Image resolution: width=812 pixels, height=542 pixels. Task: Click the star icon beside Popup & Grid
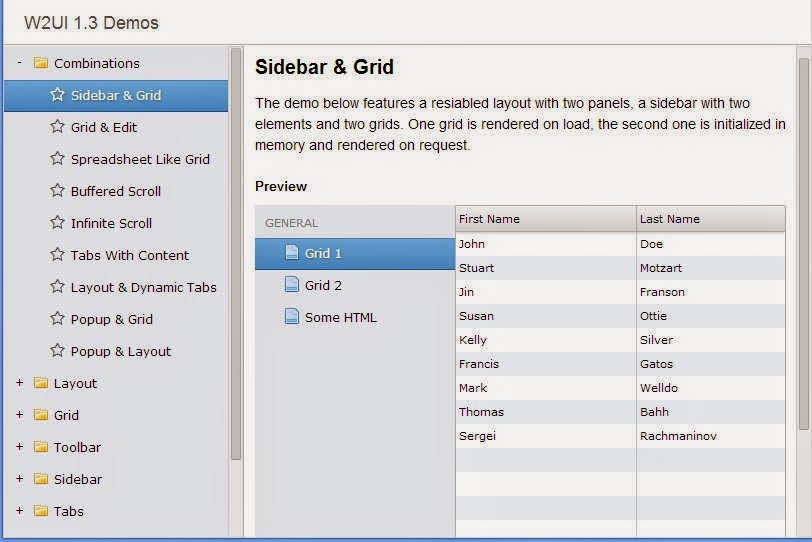pyautogui.click(x=57, y=319)
